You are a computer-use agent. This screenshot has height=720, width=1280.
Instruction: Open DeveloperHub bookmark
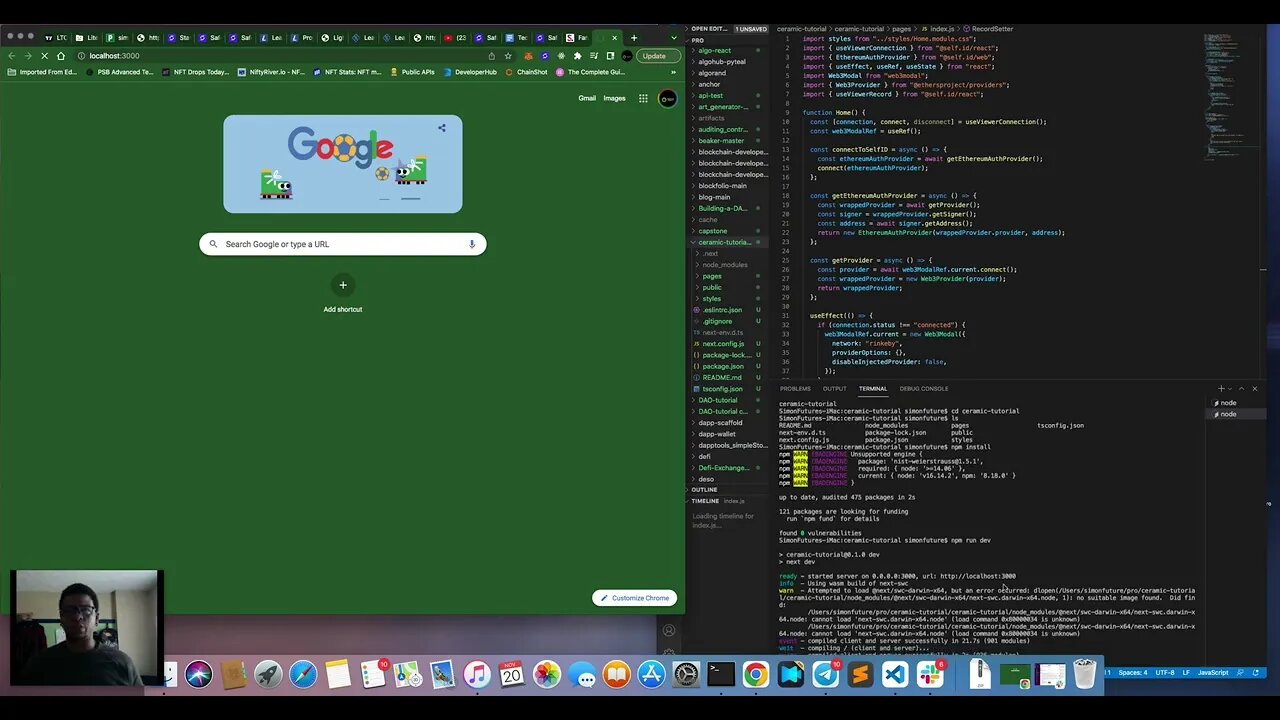pos(470,72)
